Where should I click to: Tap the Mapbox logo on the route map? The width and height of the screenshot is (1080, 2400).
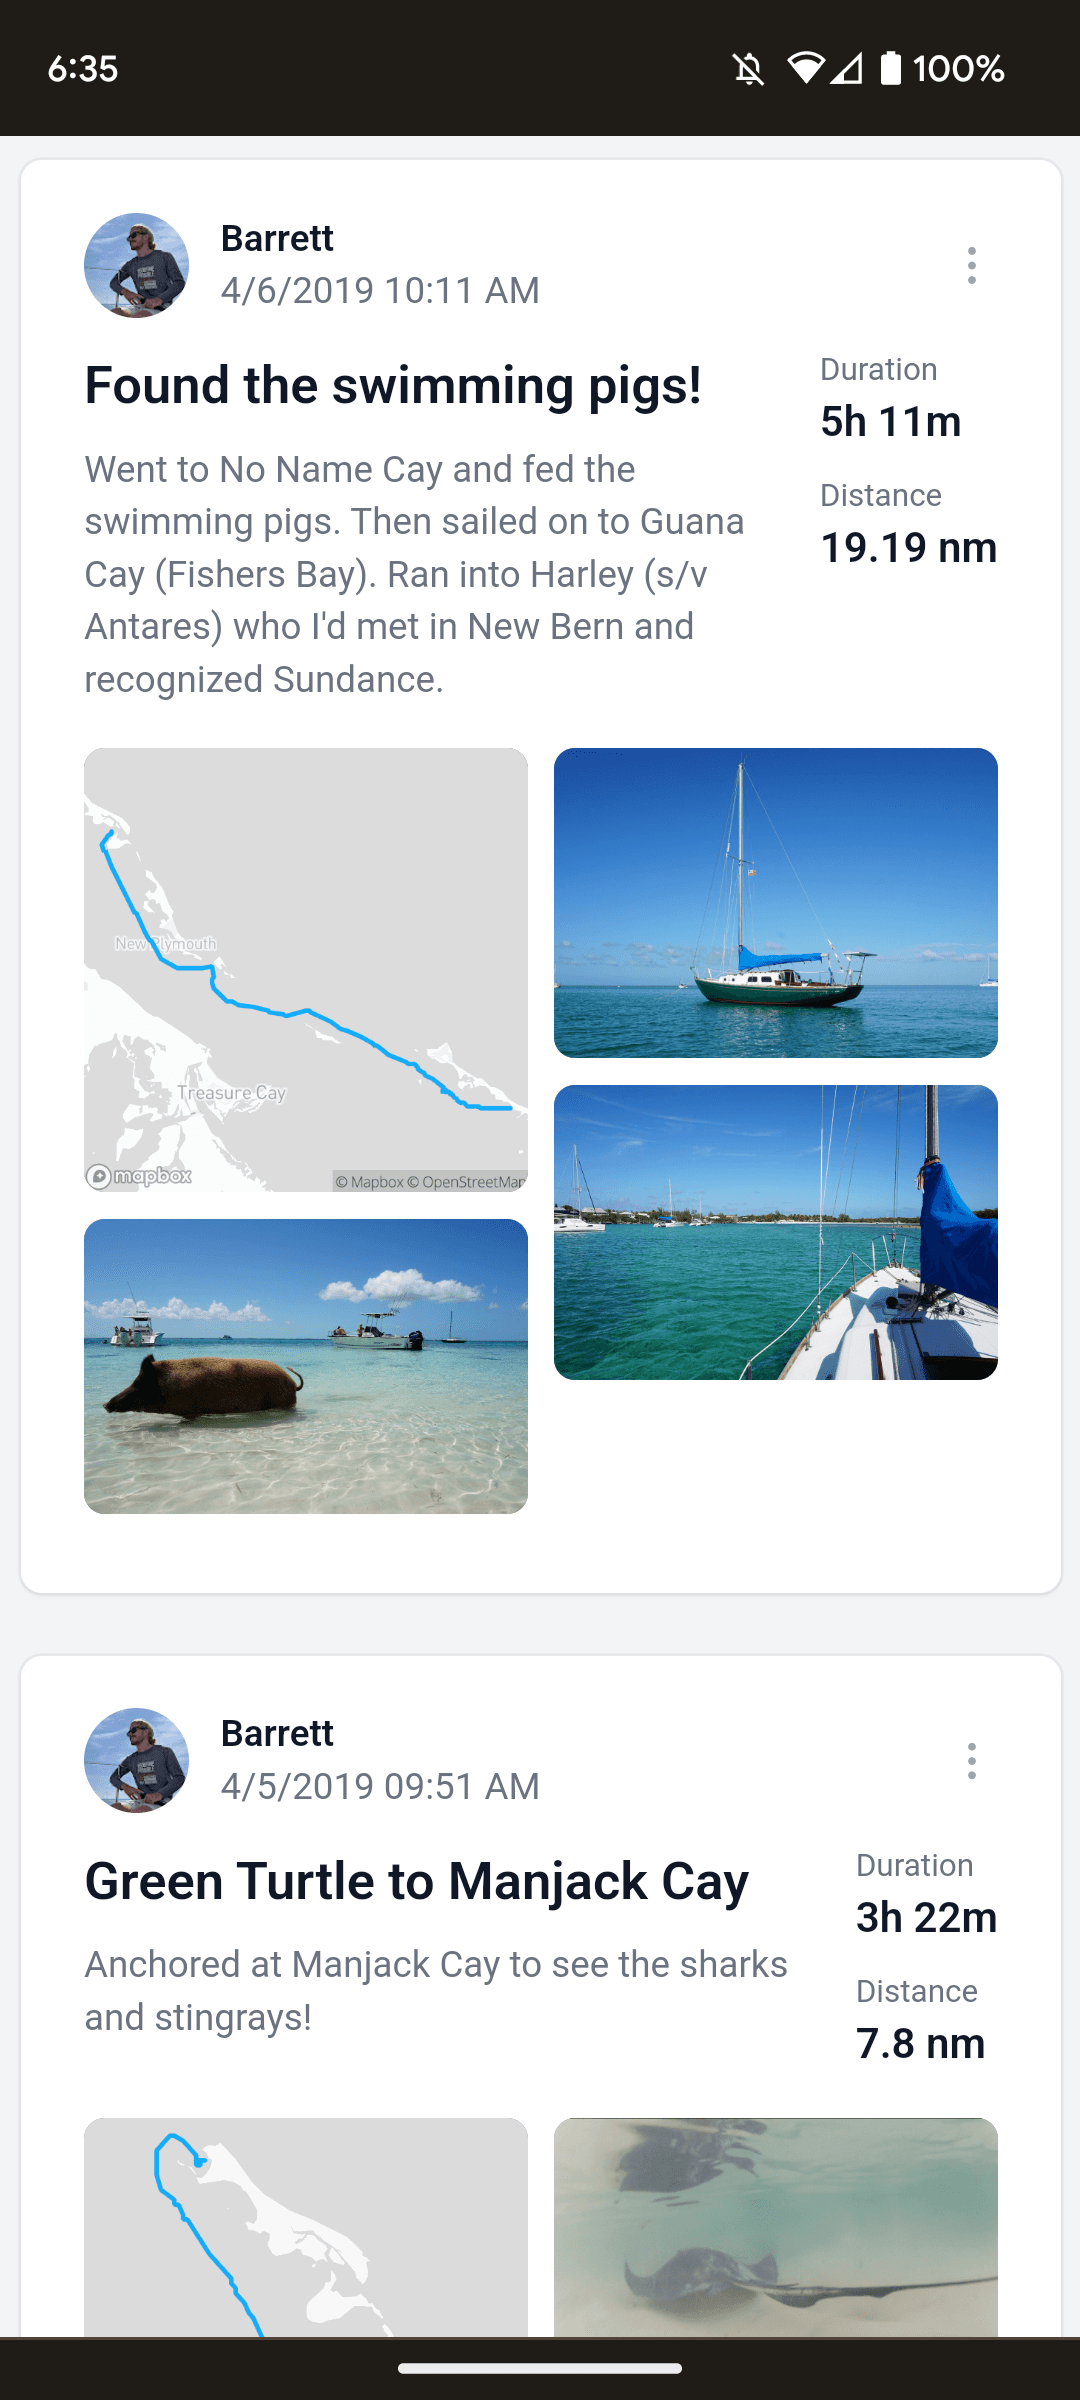[140, 1176]
